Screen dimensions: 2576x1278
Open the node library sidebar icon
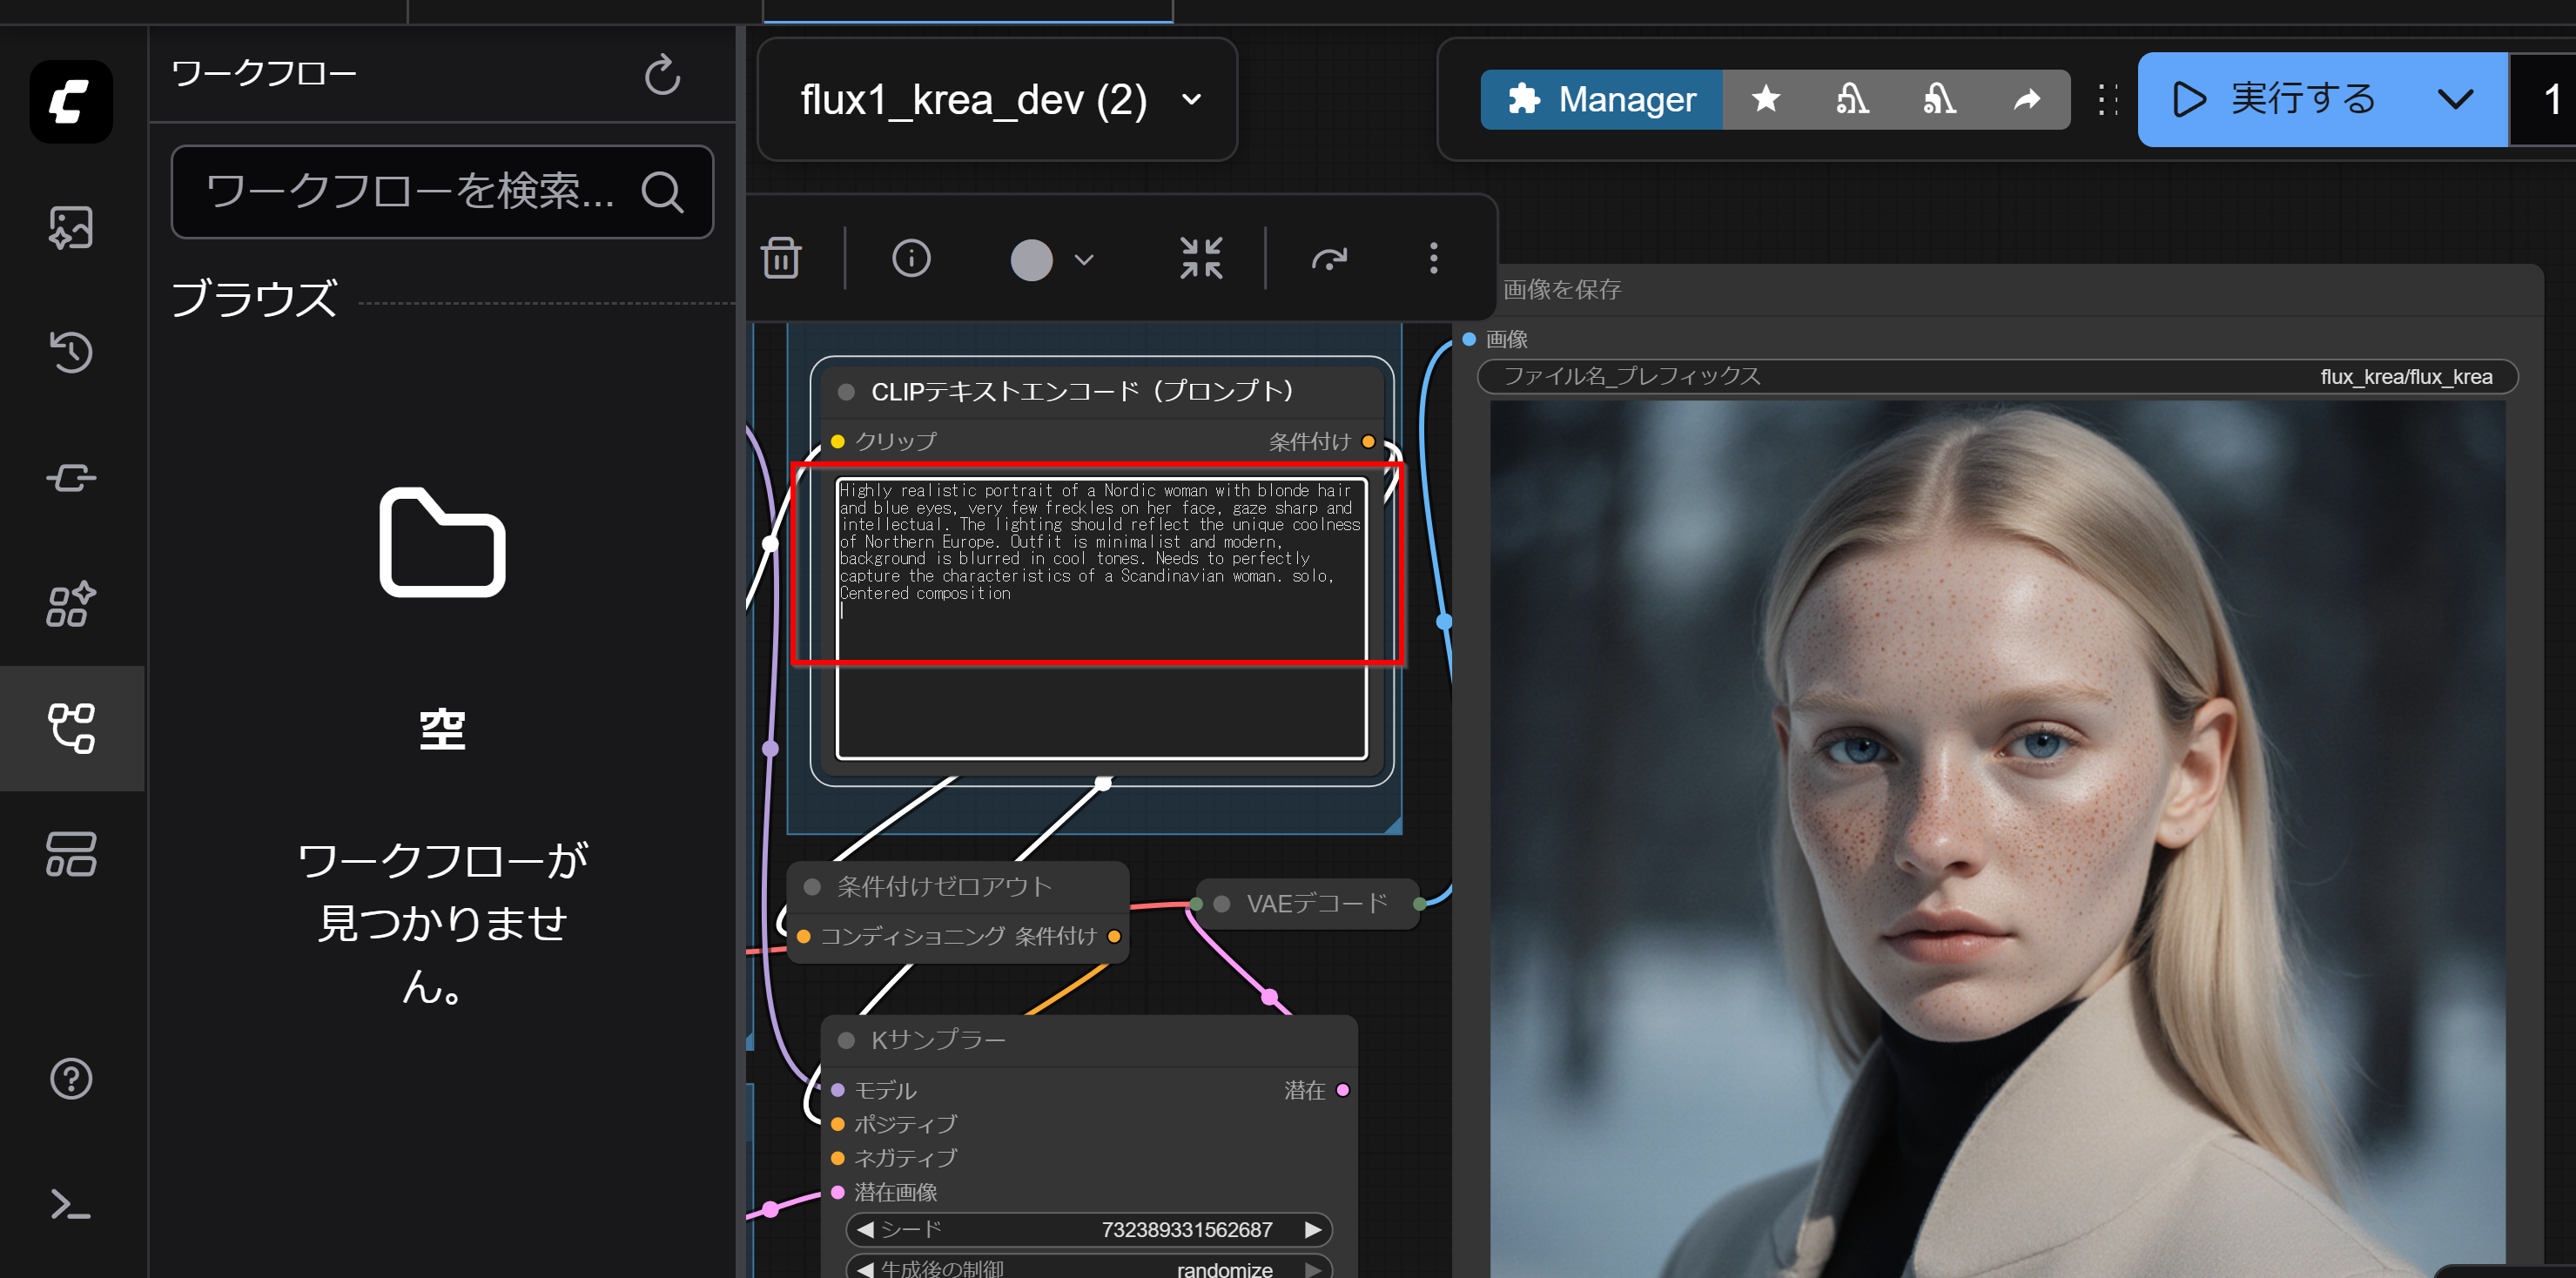click(x=71, y=477)
